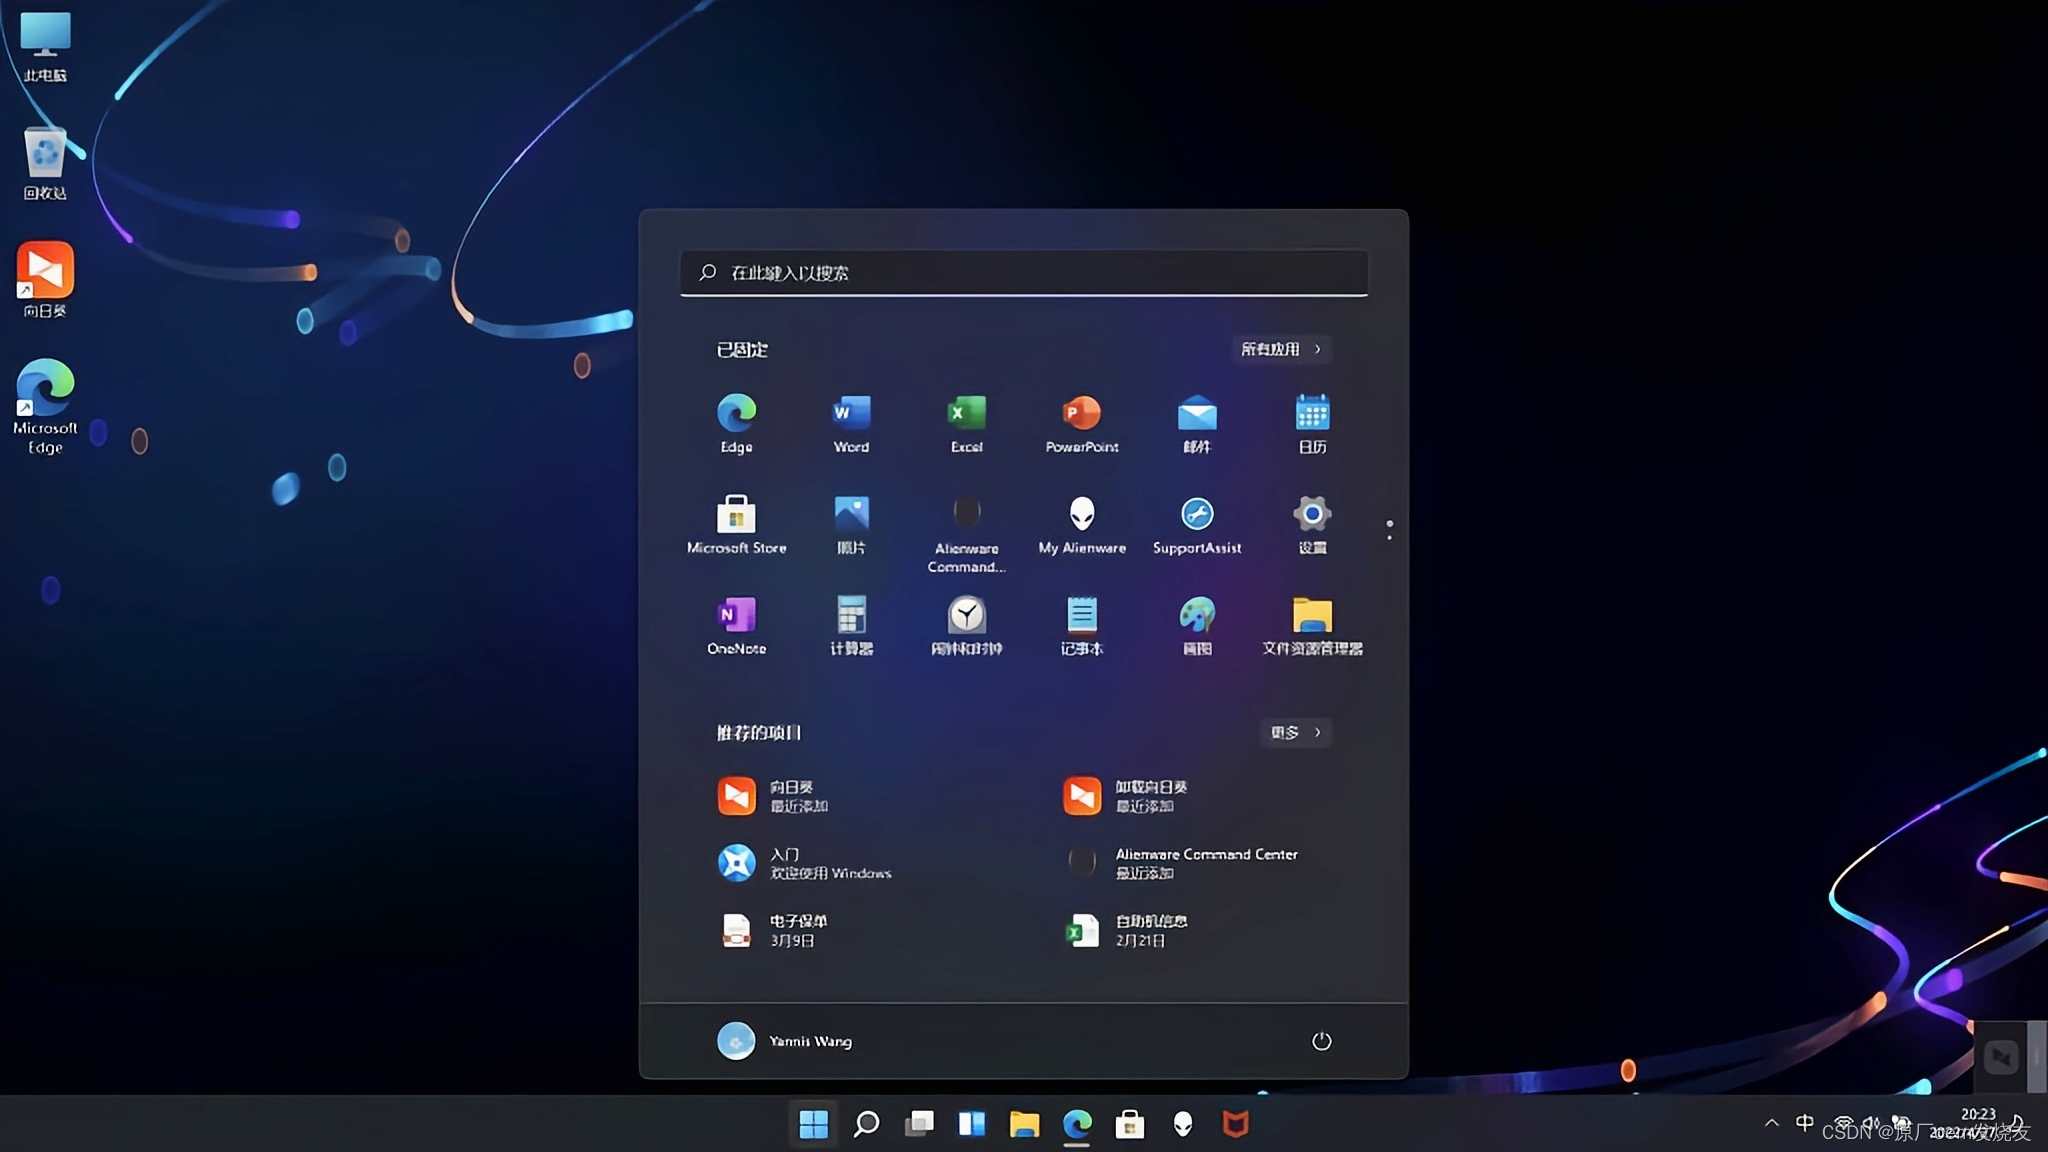Expand hidden system tray icons chevron
The height and width of the screenshot is (1152, 2048).
pyautogui.click(x=1771, y=1123)
